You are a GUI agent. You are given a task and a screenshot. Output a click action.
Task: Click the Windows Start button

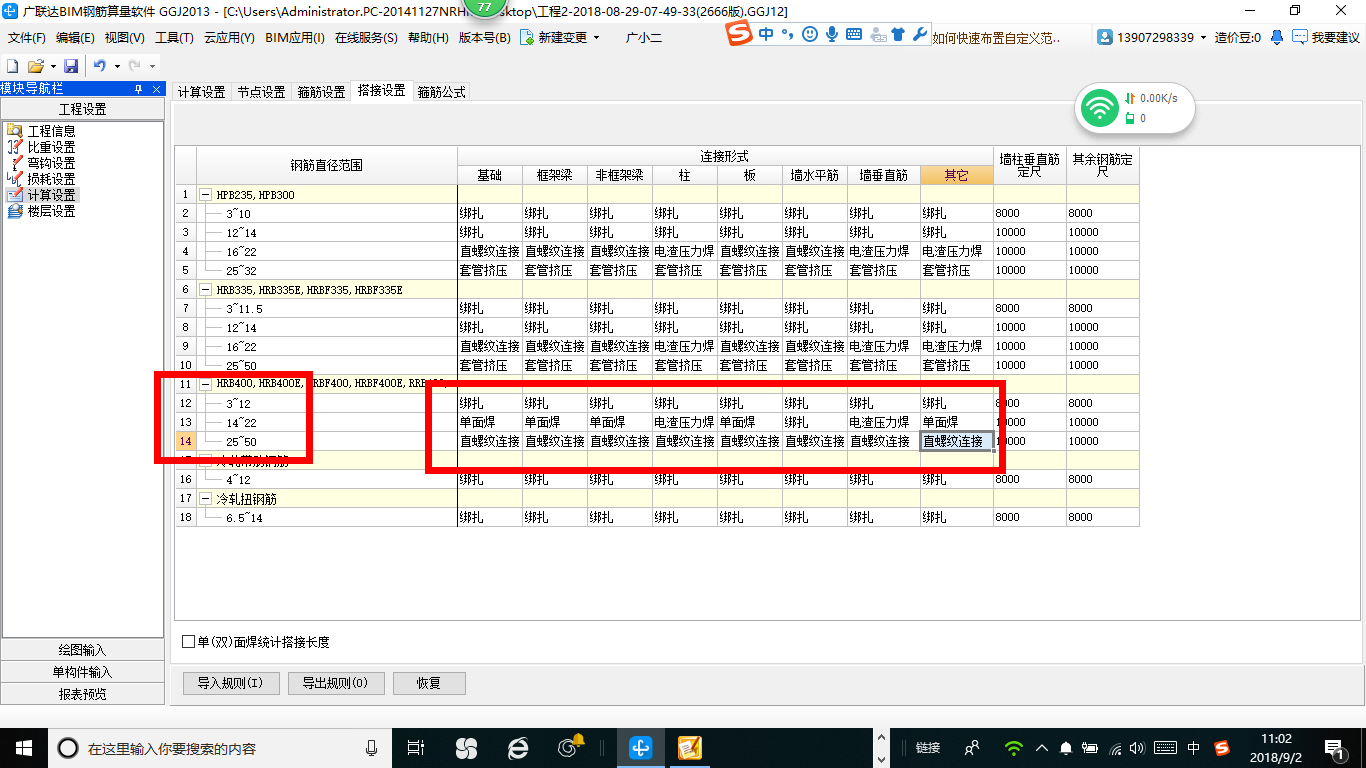pyautogui.click(x=23, y=747)
